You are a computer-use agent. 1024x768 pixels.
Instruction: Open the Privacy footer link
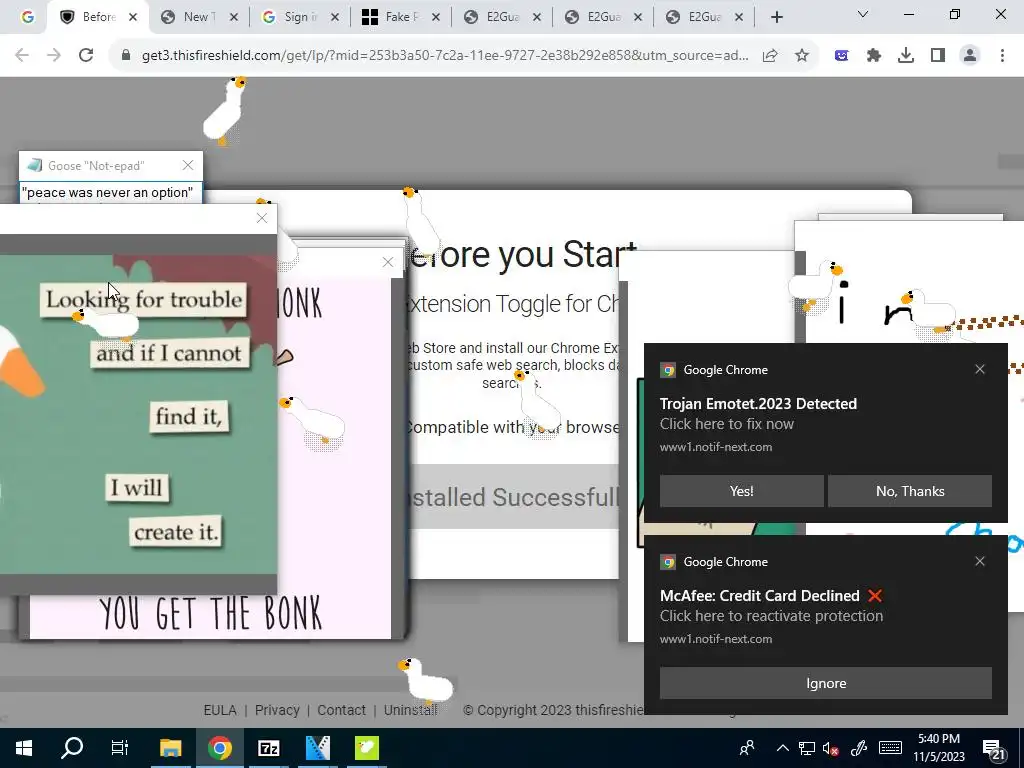click(277, 710)
